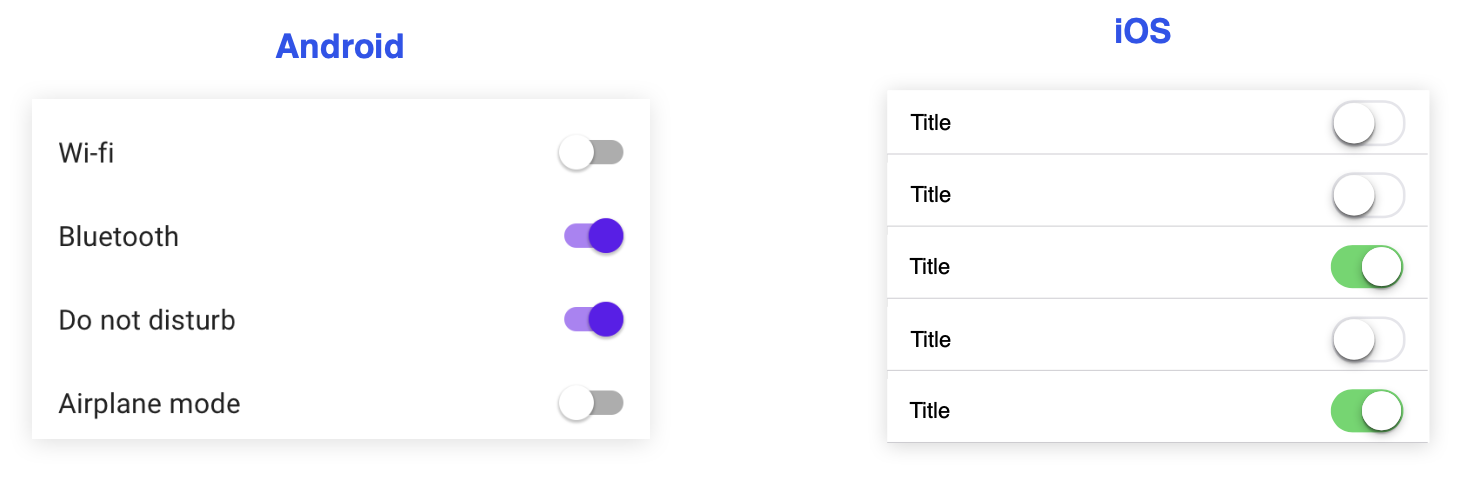This screenshot has height=486, width=1464.
Task: Turn on the Wi-fi switch
Action: pyautogui.click(x=591, y=153)
